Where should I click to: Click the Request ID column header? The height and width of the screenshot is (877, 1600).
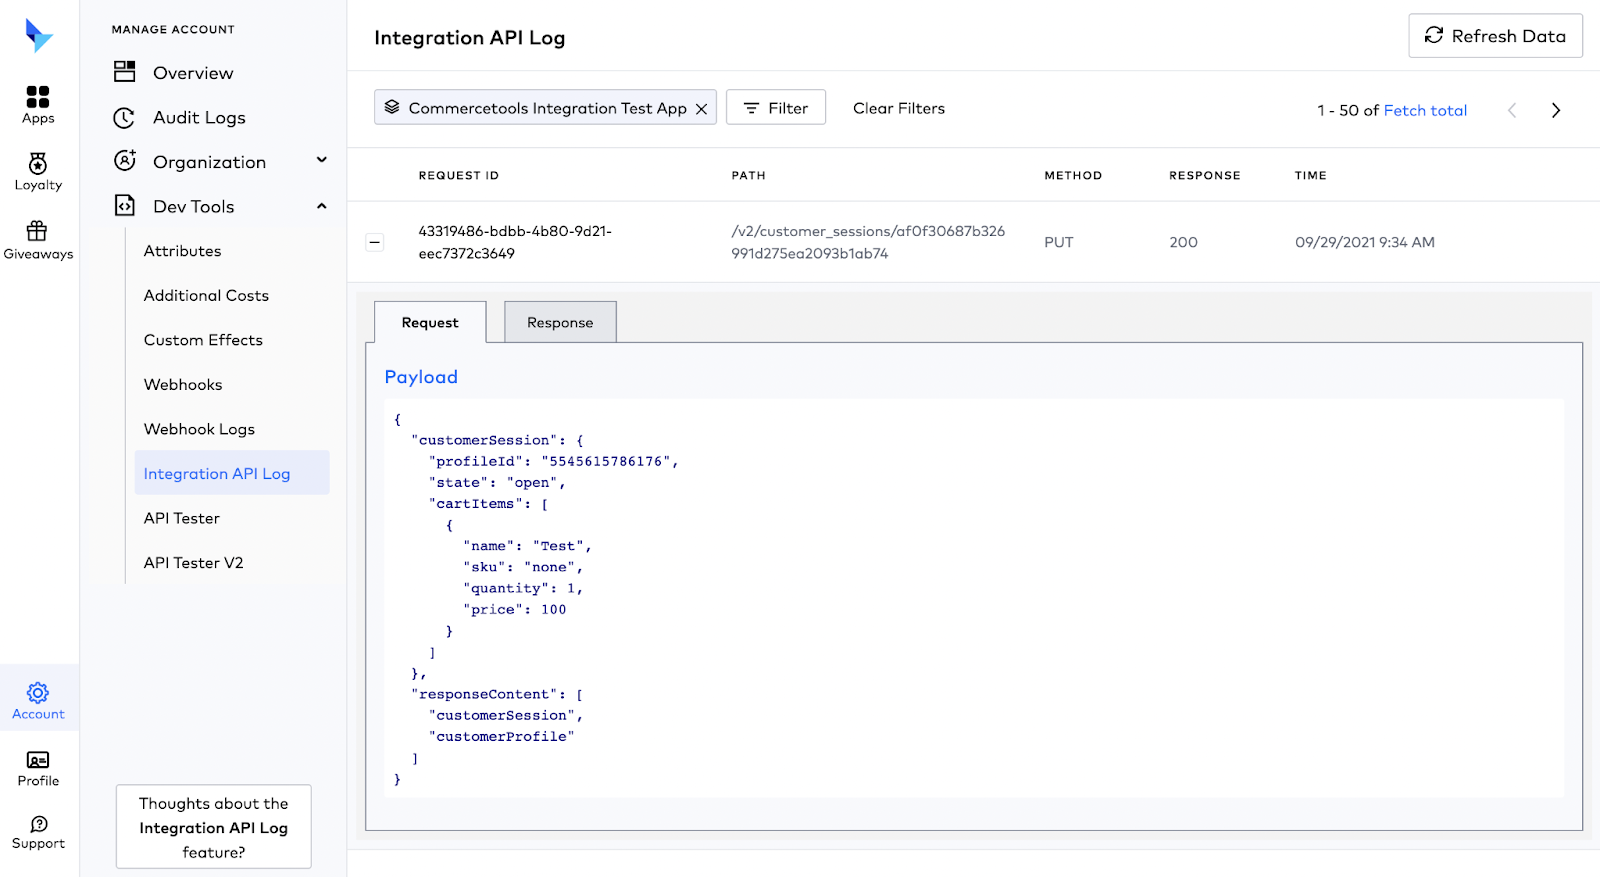coord(459,175)
